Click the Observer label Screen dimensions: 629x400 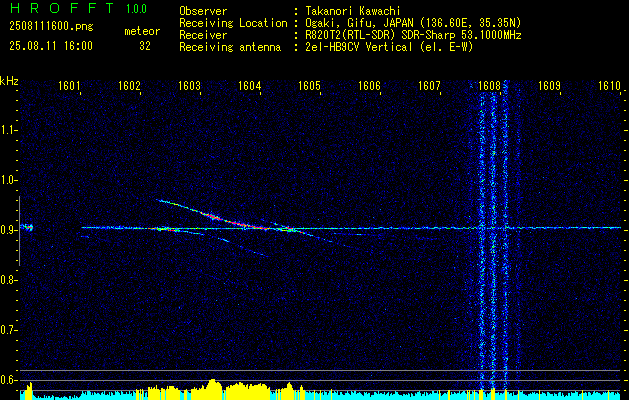coord(203,11)
